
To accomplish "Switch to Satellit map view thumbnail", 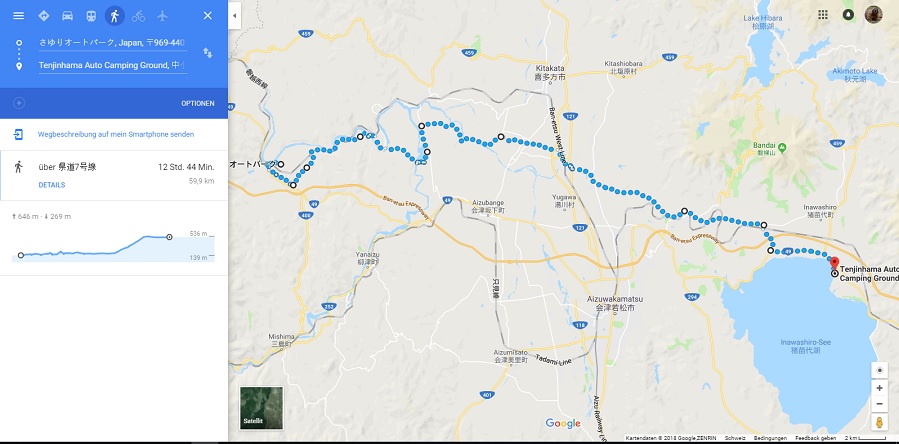I will [x=261, y=407].
